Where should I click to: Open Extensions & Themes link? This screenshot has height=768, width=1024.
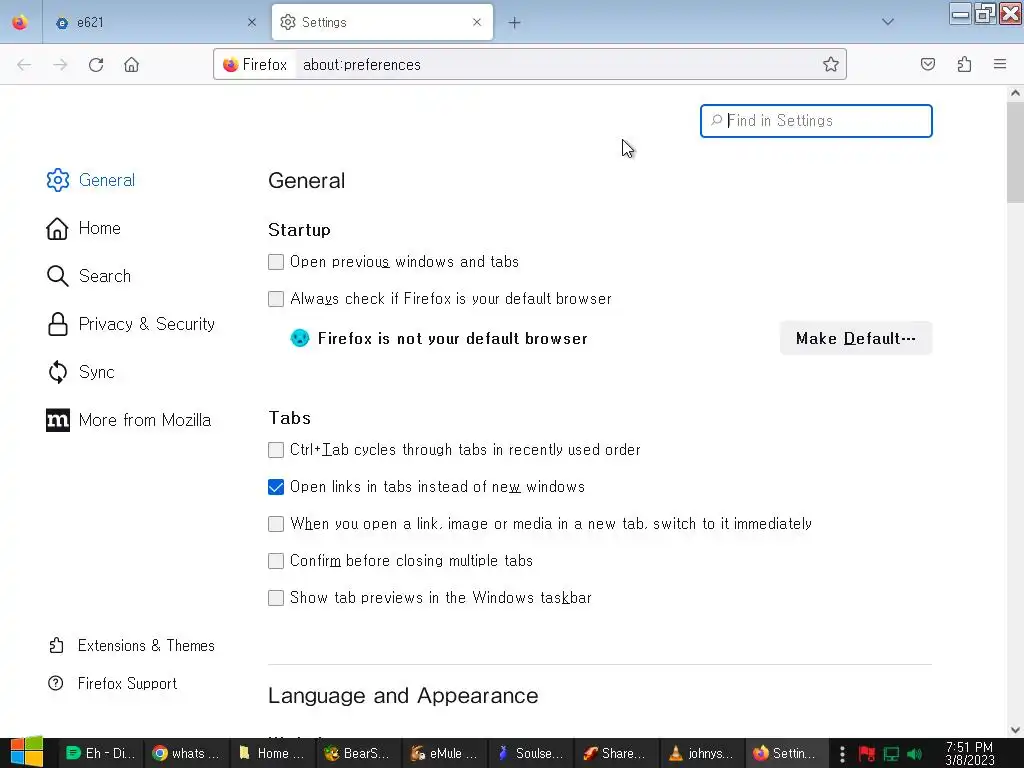click(x=131, y=646)
